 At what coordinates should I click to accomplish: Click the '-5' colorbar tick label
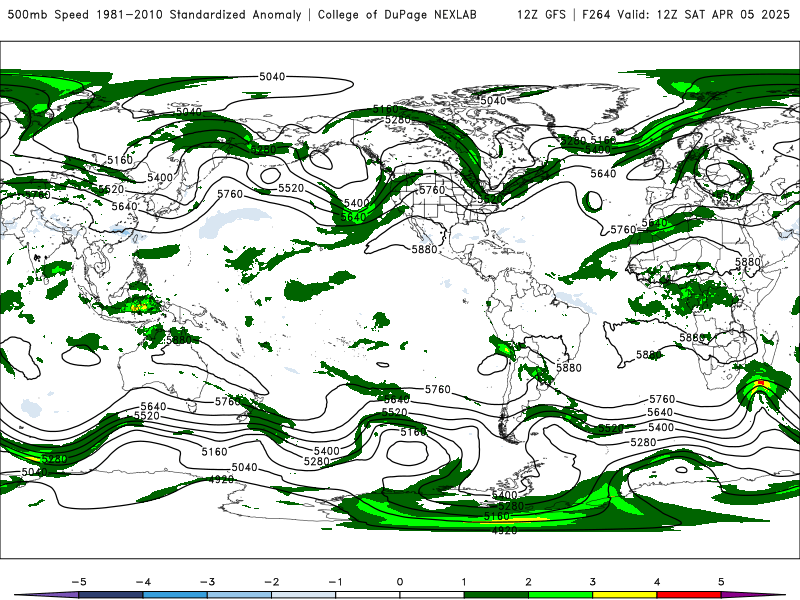tap(79, 582)
